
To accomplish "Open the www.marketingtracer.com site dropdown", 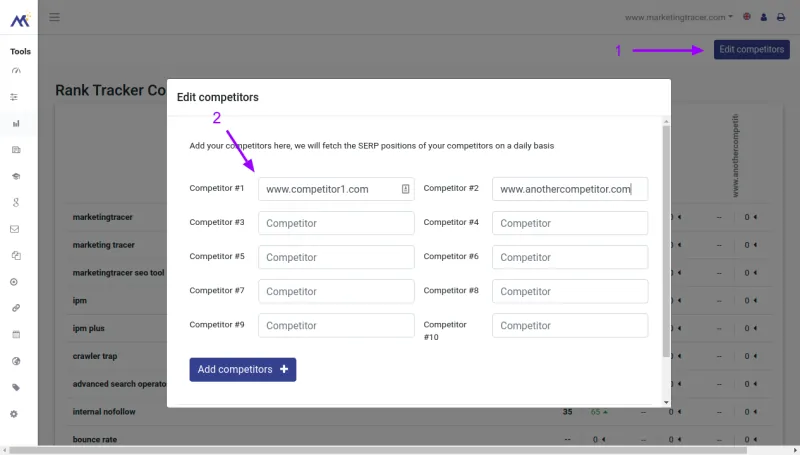I will coord(679,17).
